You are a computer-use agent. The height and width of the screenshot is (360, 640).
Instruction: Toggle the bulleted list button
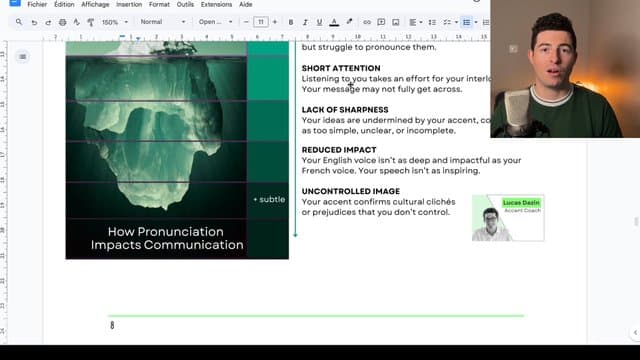click(x=467, y=22)
